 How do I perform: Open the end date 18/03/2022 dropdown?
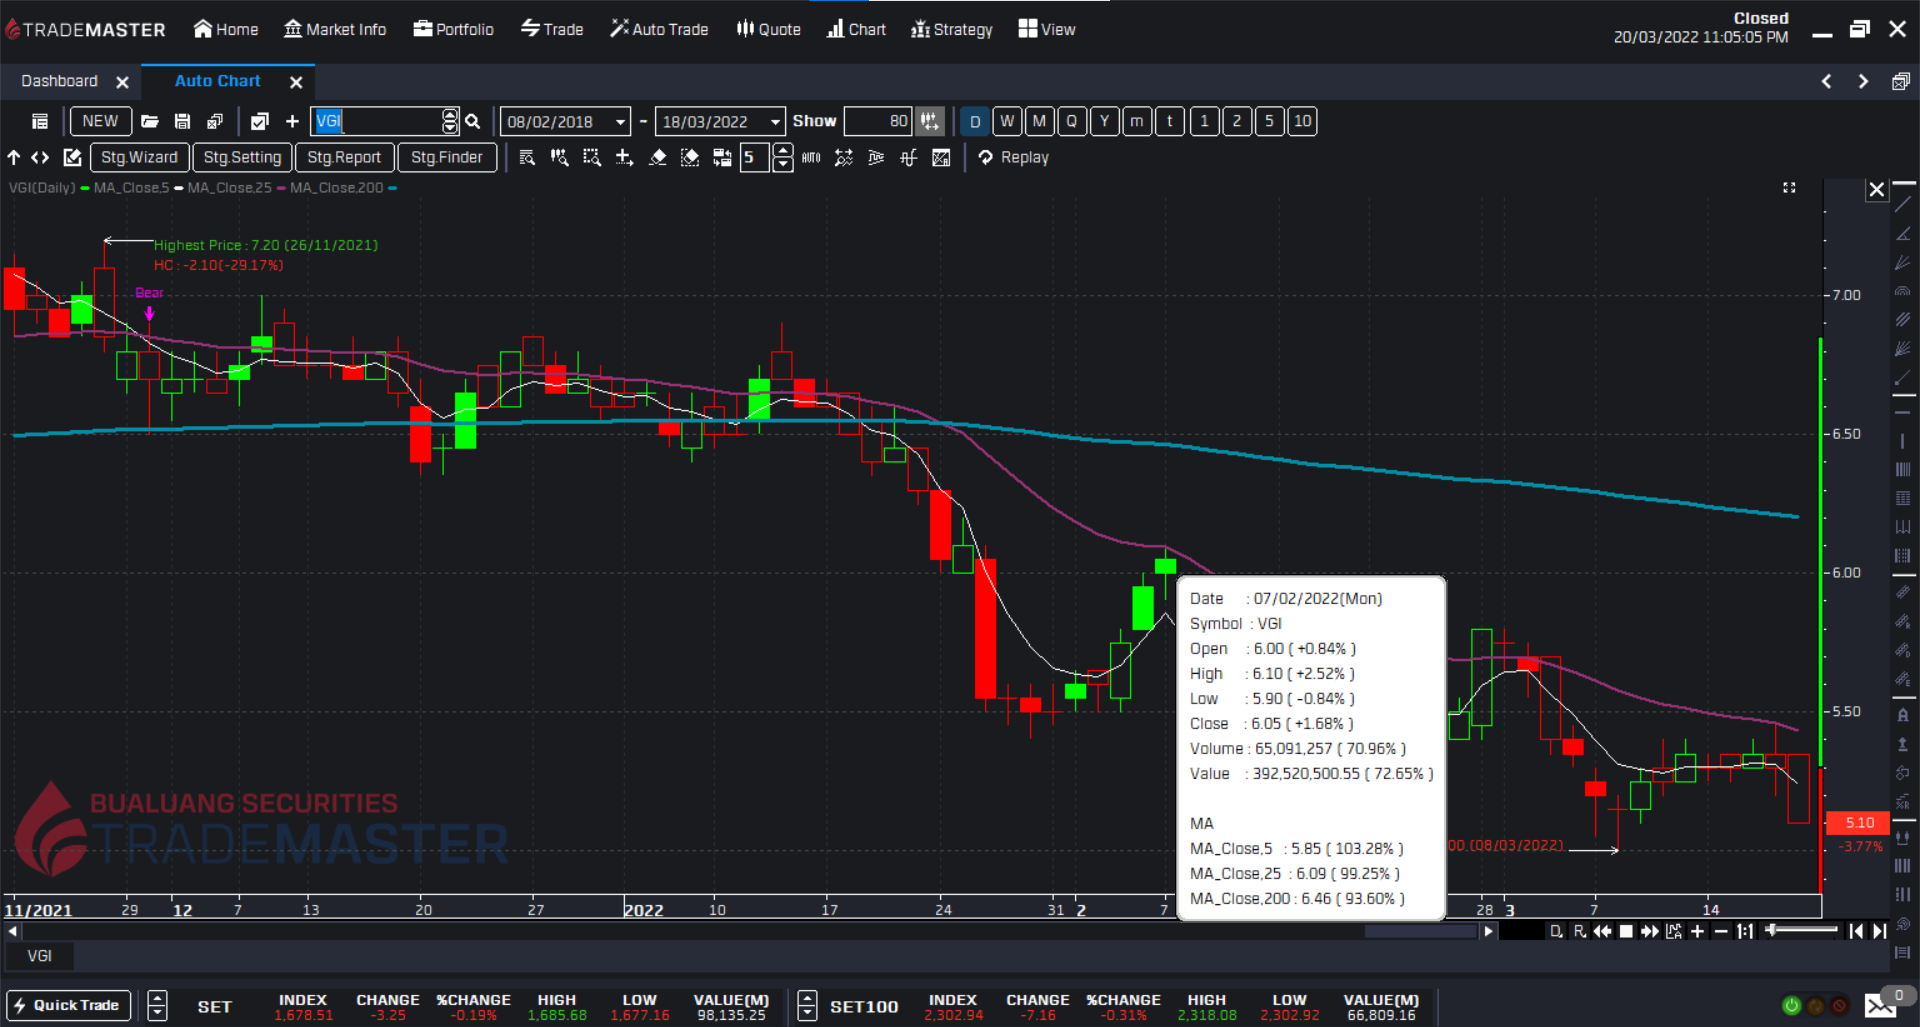coord(775,122)
